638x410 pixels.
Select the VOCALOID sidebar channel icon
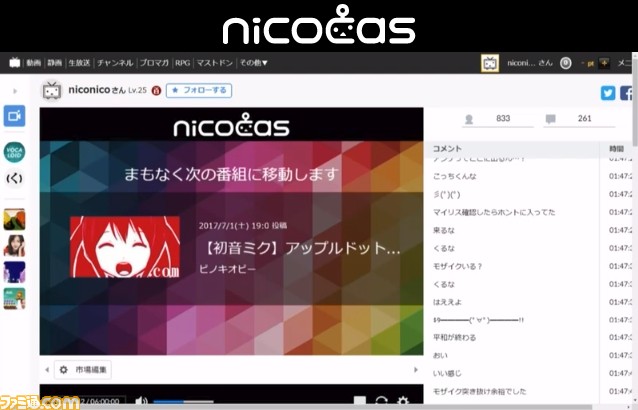[x=15, y=151]
